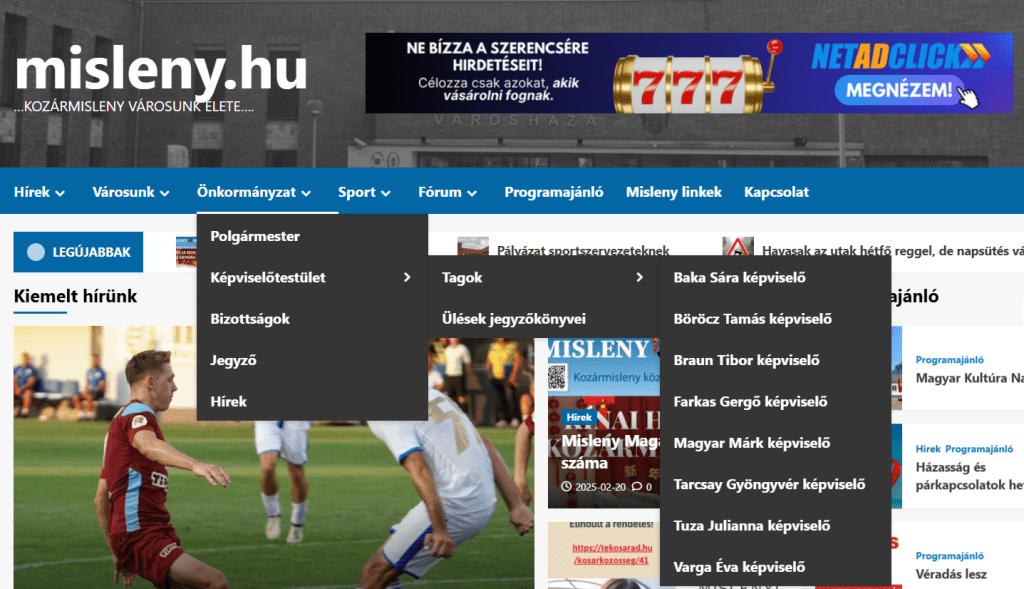Screen dimensions: 1024x589
Task: Select Hírek under Önkormányzat dropdown
Action: click(x=312, y=402)
